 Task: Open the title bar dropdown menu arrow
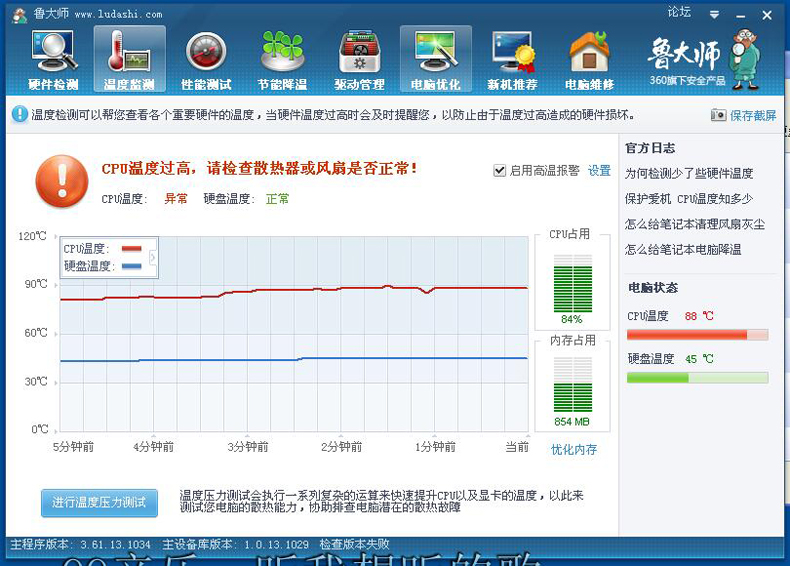coord(714,15)
